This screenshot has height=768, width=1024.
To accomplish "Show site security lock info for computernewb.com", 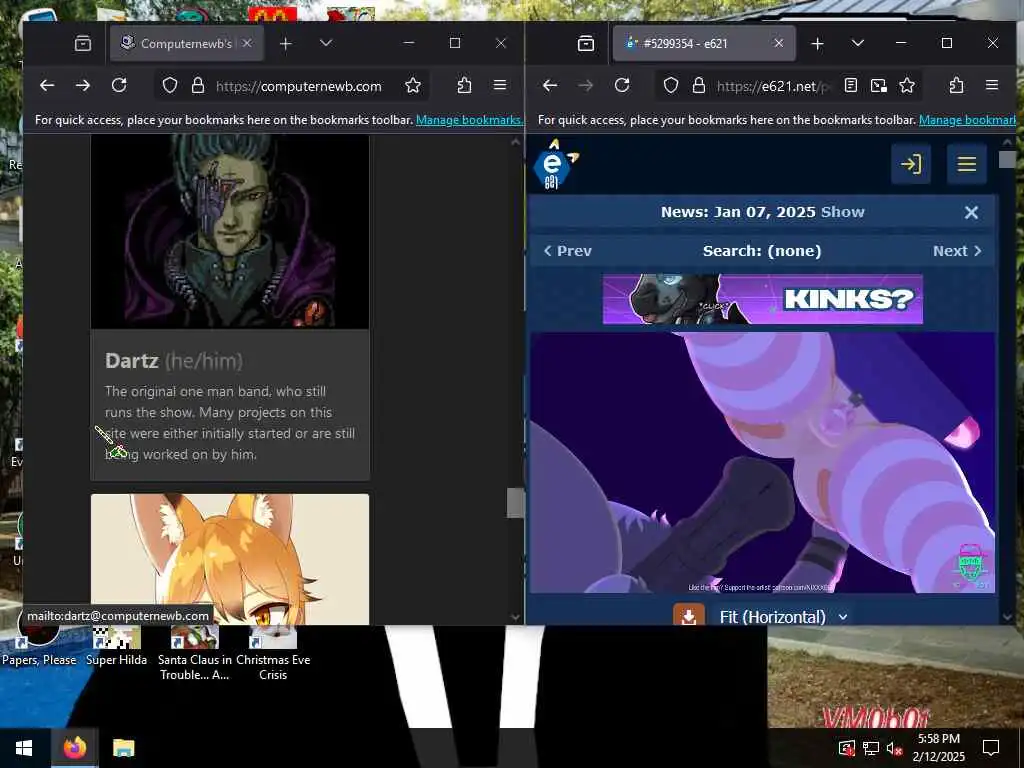I will 198,86.
